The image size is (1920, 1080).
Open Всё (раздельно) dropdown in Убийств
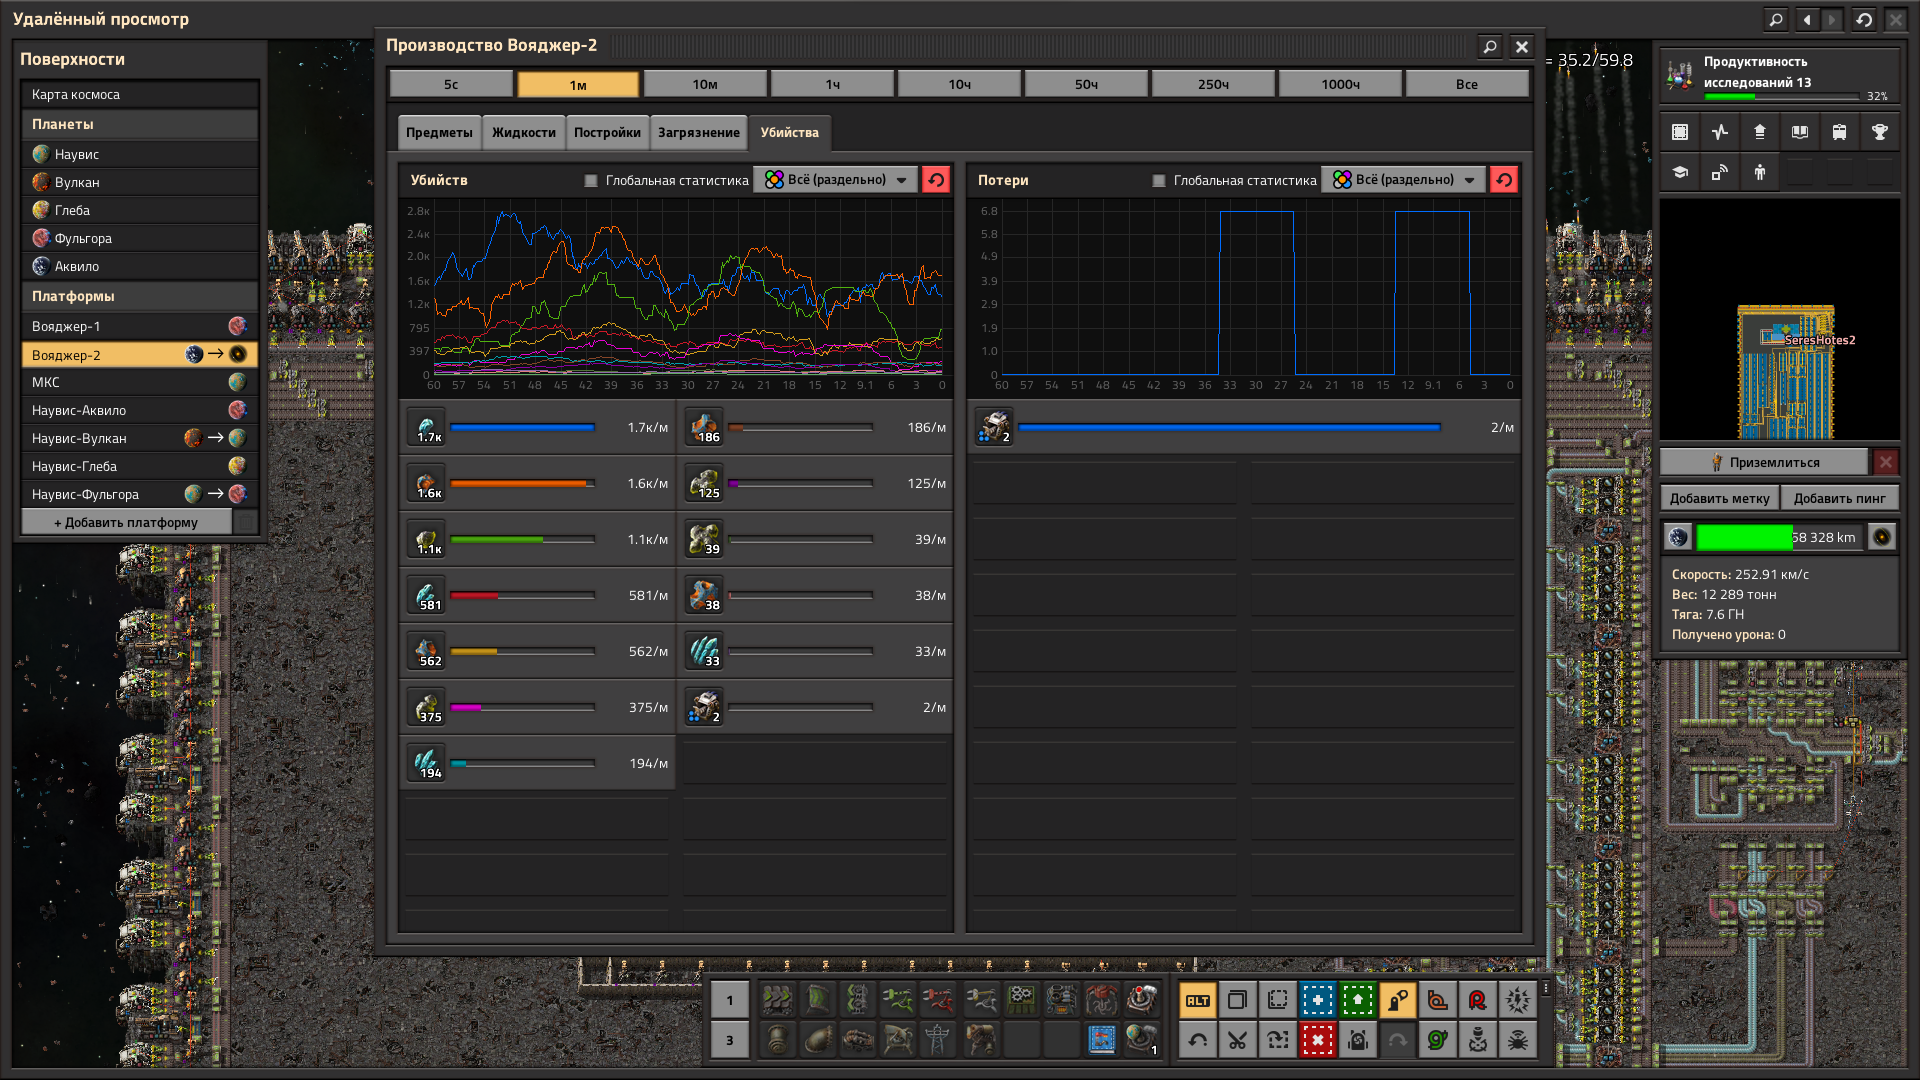pyautogui.click(x=836, y=180)
